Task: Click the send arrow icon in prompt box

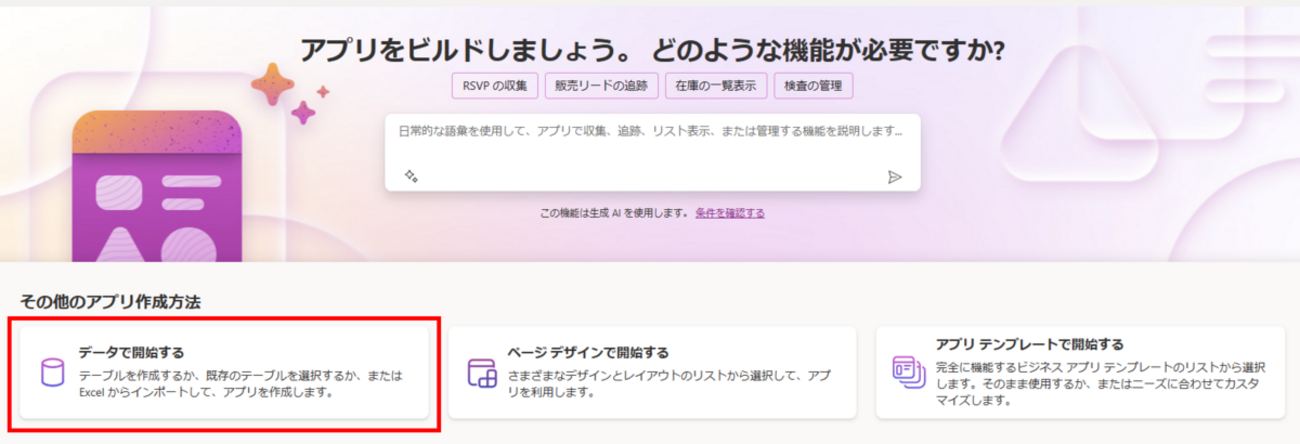Action: pos(895,177)
